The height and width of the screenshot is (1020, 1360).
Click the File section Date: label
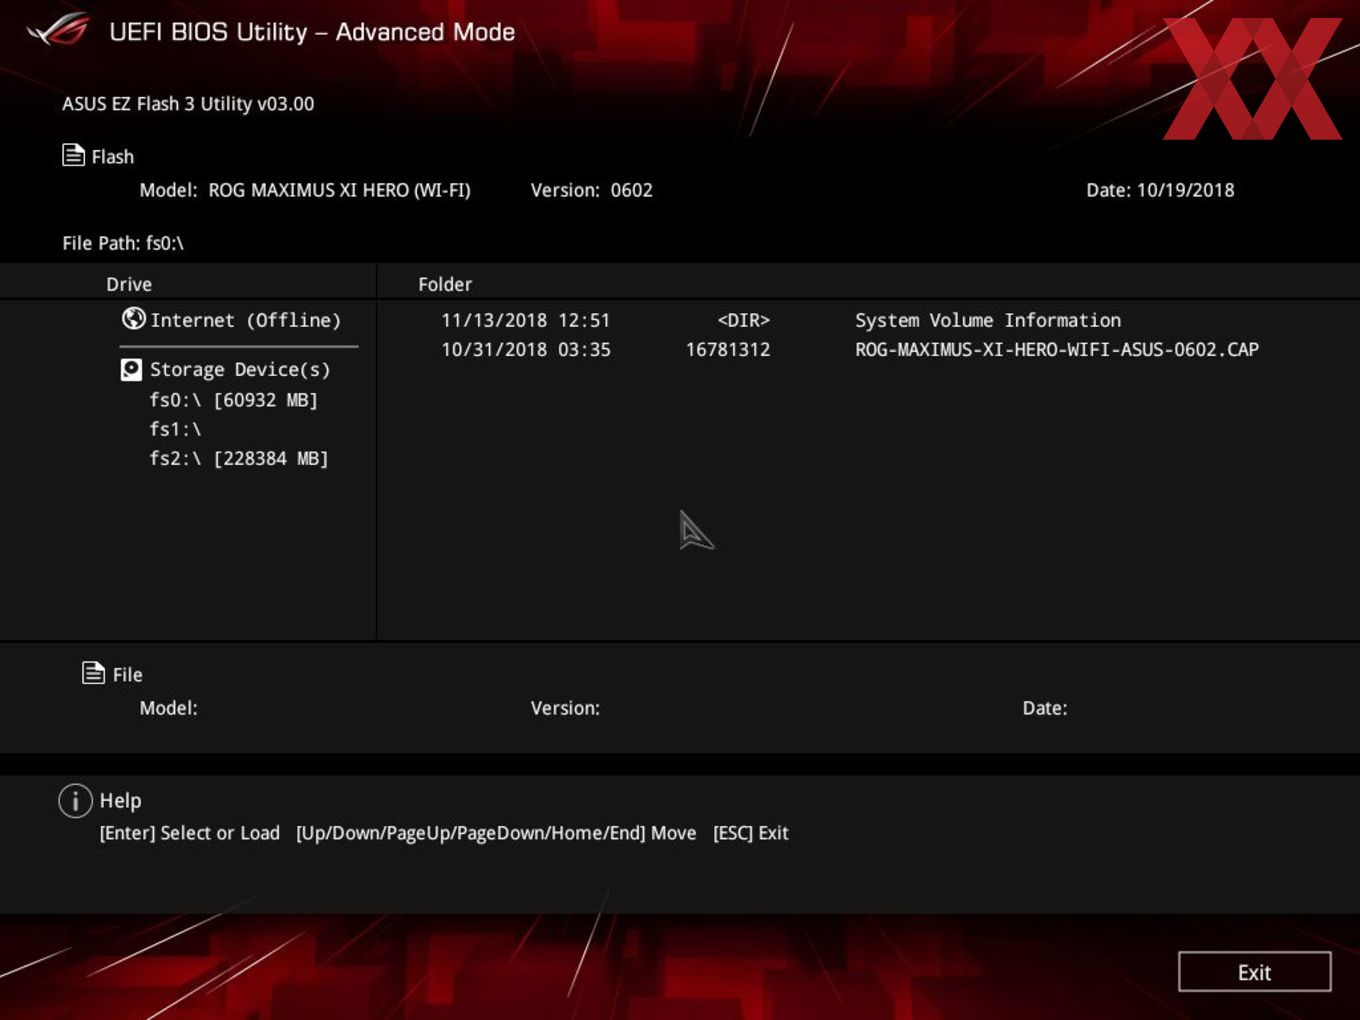[1044, 708]
